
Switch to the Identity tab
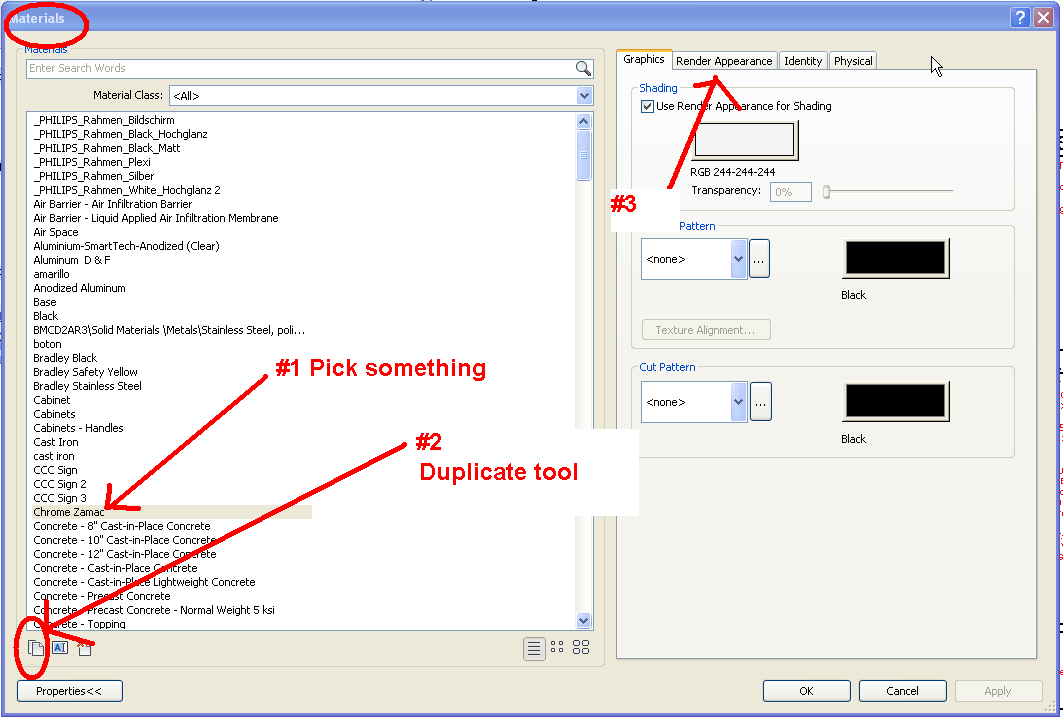point(803,61)
